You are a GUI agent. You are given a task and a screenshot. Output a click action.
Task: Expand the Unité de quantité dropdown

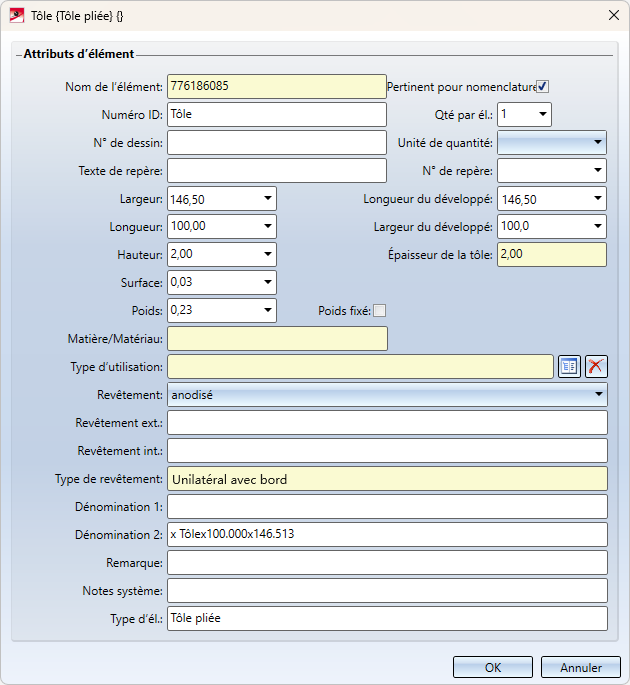click(x=597, y=142)
